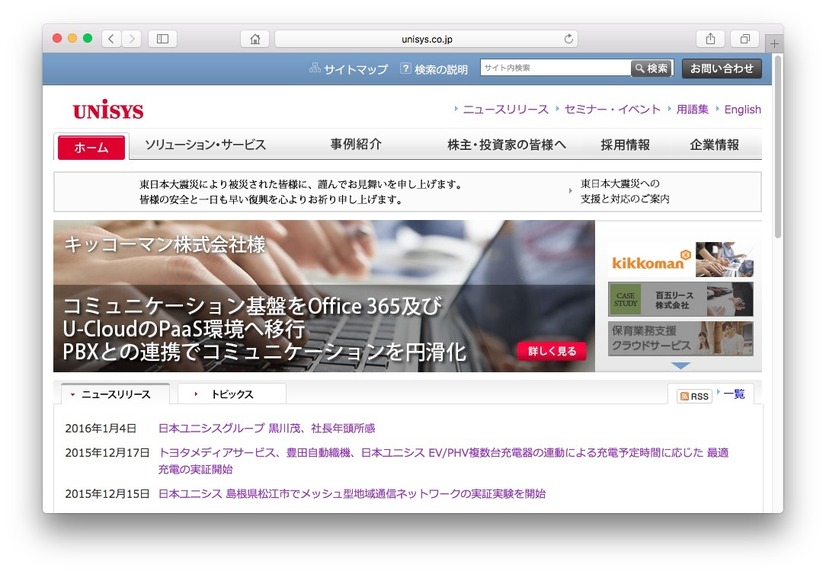Select the kikkoman banner thumbnail
This screenshot has width=826, height=574.
click(x=681, y=260)
